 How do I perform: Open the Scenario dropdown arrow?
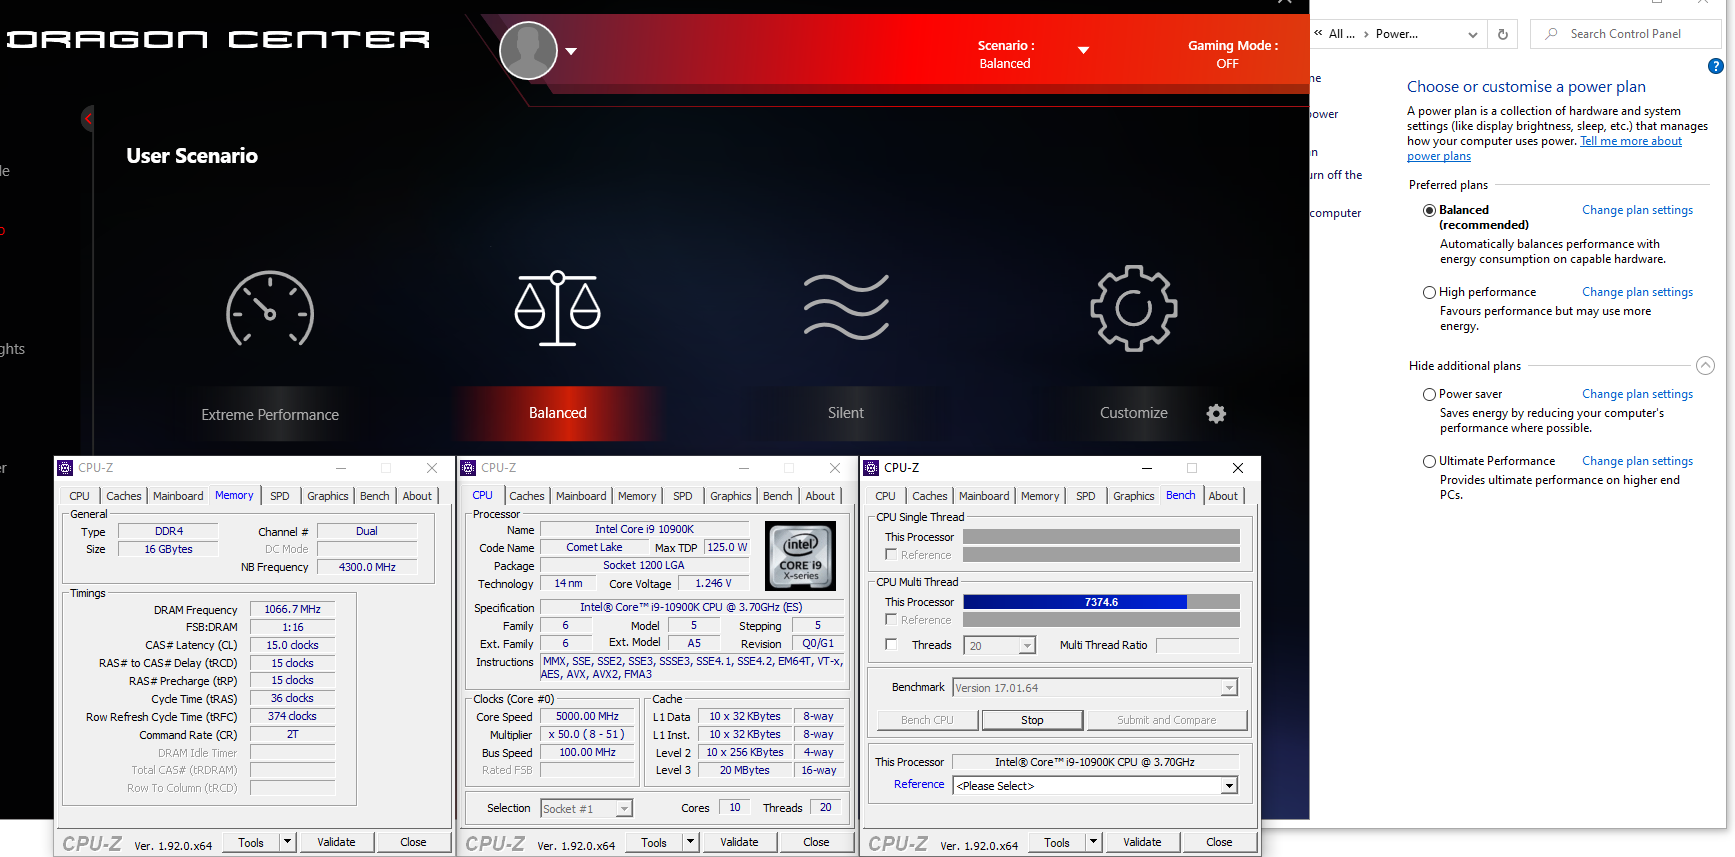1083,50
